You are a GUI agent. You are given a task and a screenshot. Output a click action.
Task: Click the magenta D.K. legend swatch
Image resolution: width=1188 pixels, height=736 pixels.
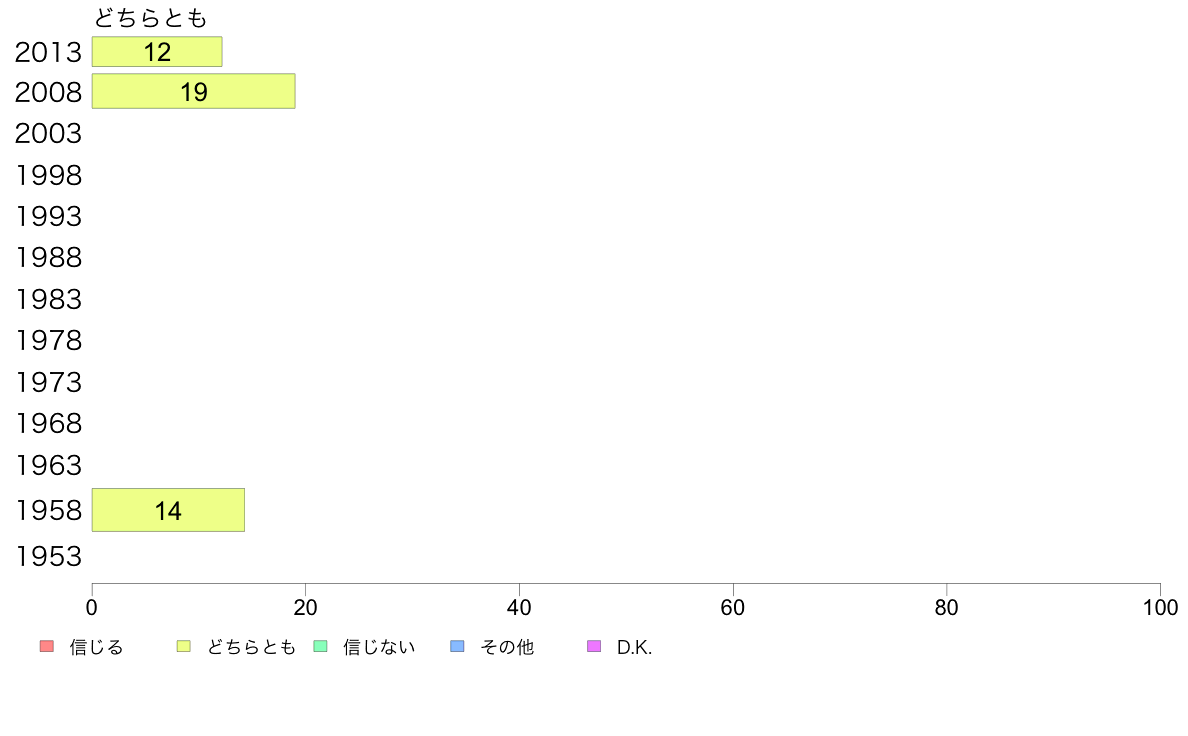(594, 647)
